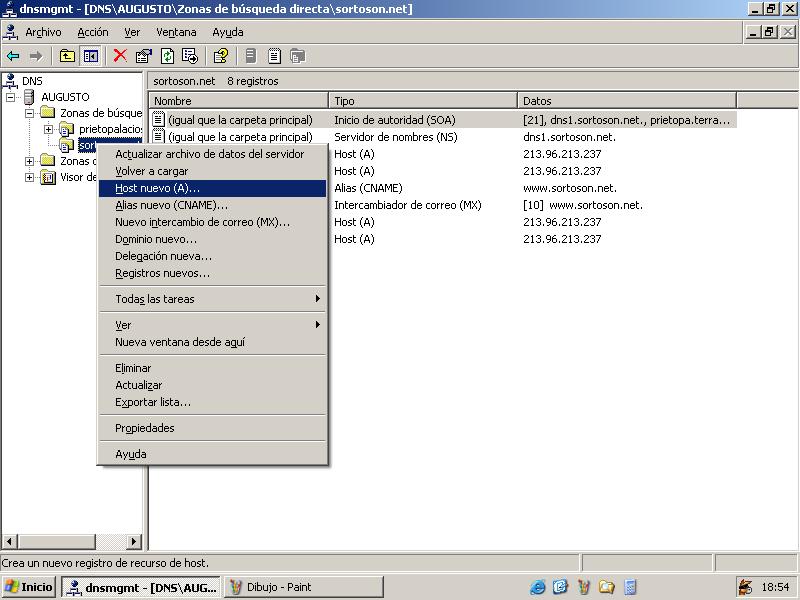This screenshot has width=800, height=600.
Task: Open the Todas las tareas submenu
Action: point(212,299)
